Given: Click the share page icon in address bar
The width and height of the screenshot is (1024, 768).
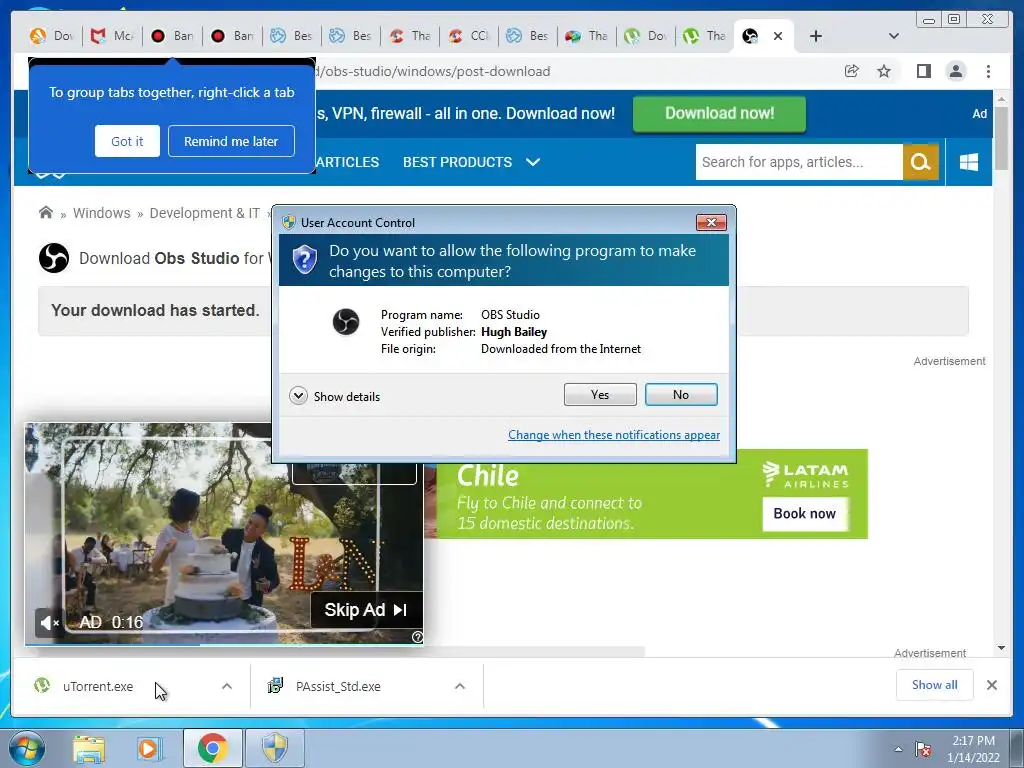Looking at the screenshot, I should pyautogui.click(x=852, y=71).
